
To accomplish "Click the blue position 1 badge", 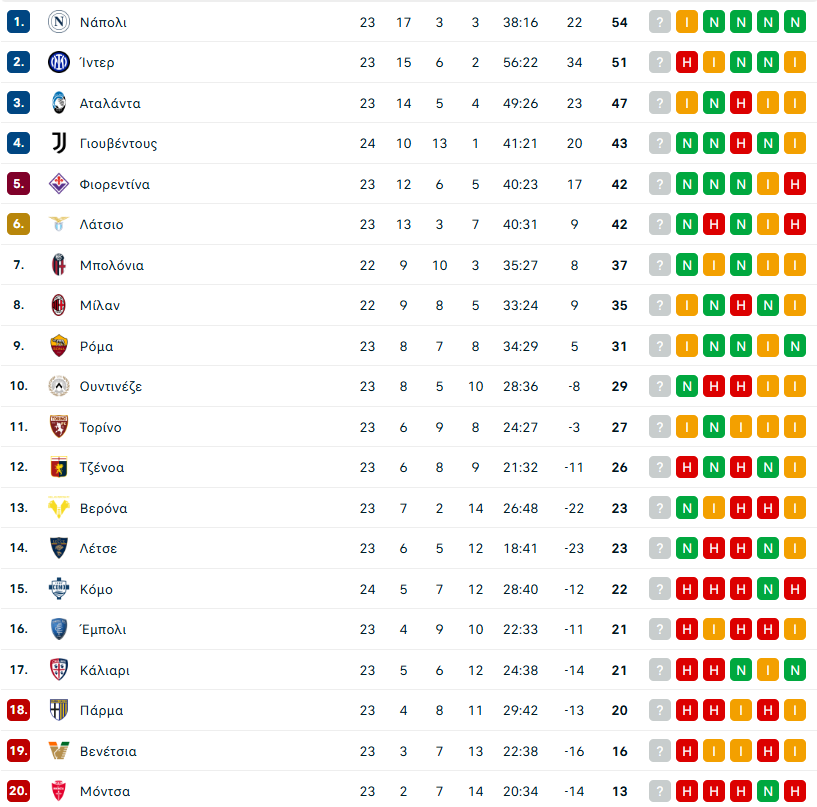I will pos(18,22).
